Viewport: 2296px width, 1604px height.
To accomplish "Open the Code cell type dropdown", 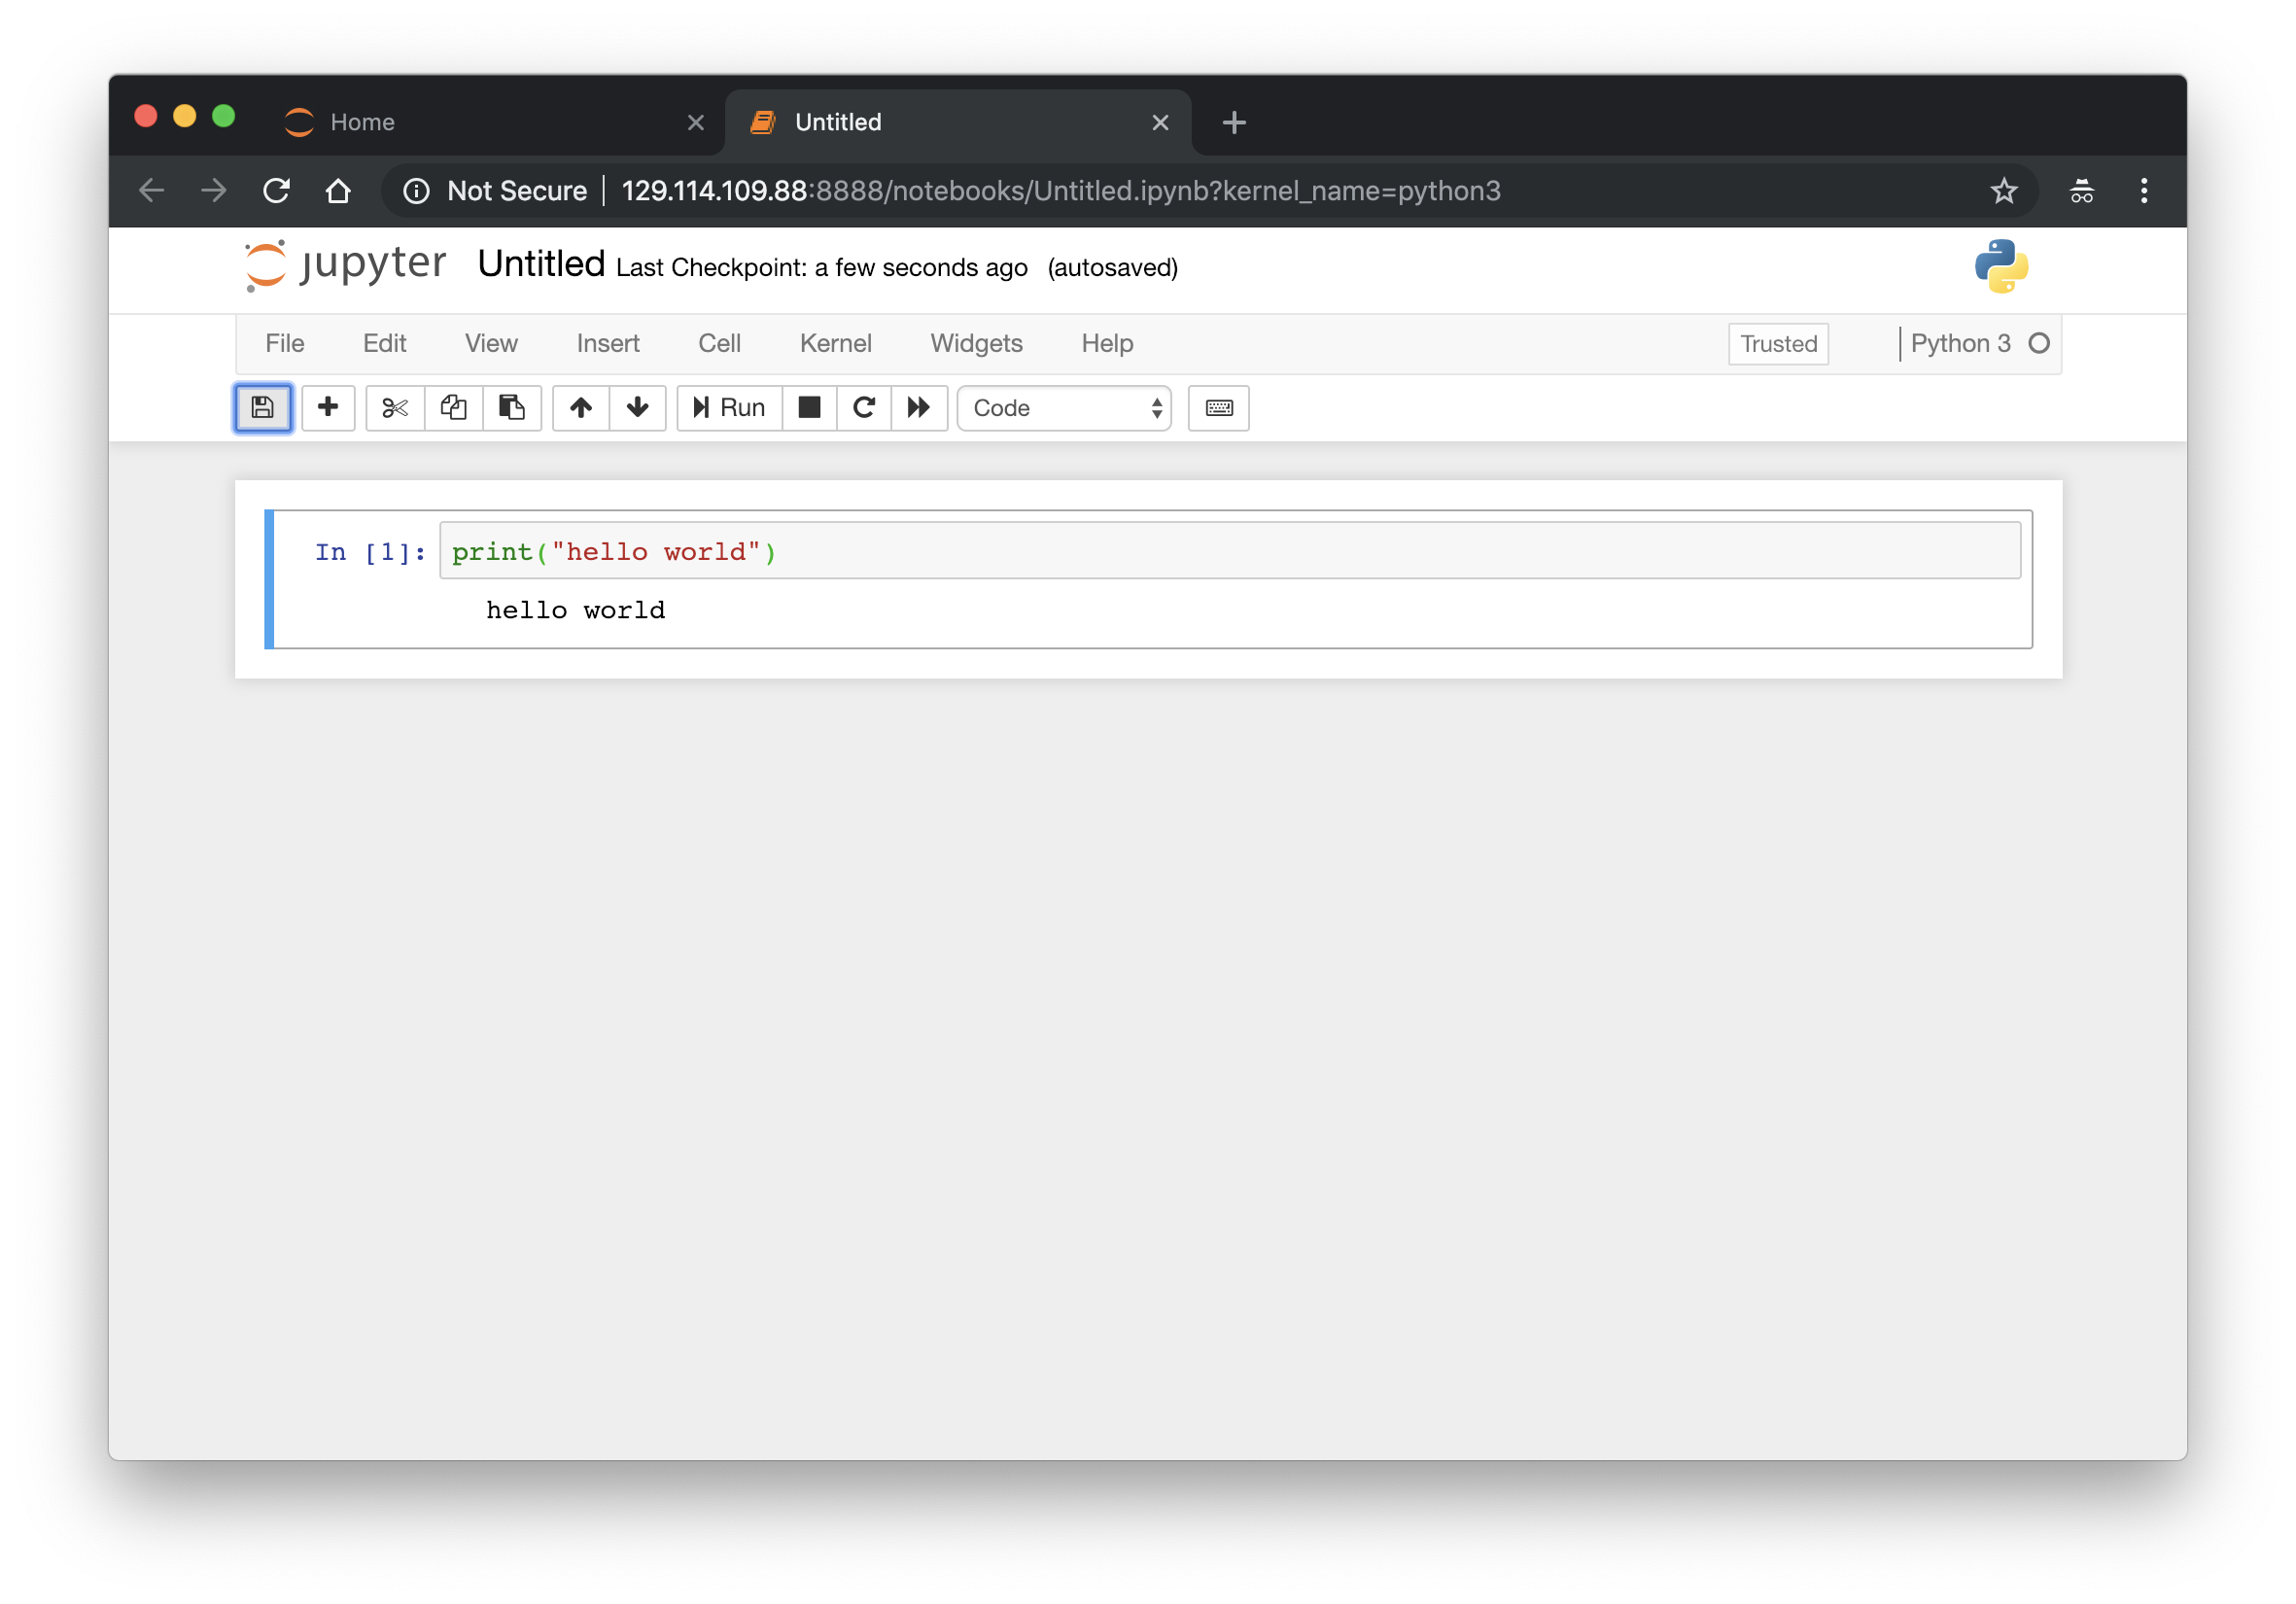I will [1063, 408].
